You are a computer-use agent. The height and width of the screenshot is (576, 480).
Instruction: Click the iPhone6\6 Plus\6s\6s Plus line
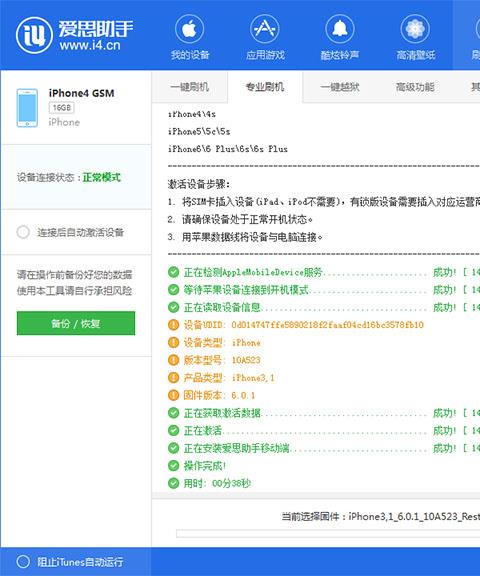click(x=228, y=149)
